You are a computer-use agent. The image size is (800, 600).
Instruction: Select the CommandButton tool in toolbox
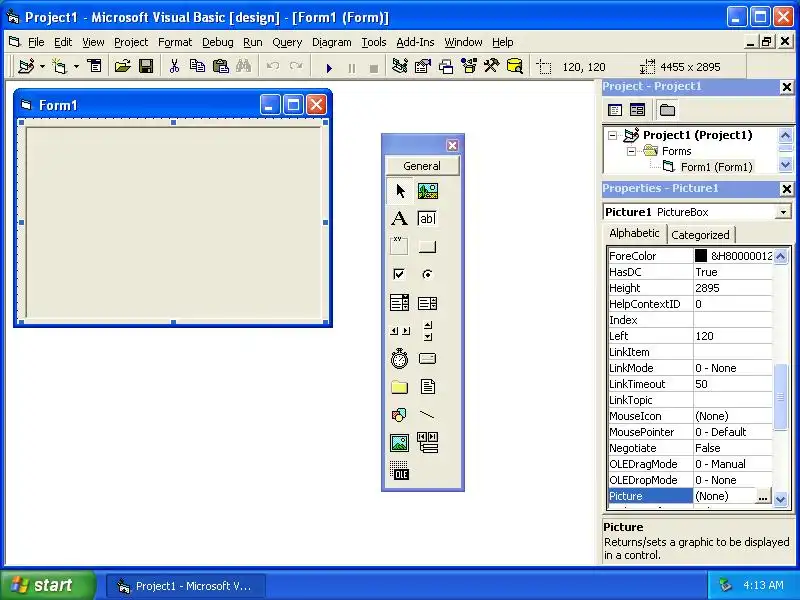(x=428, y=246)
